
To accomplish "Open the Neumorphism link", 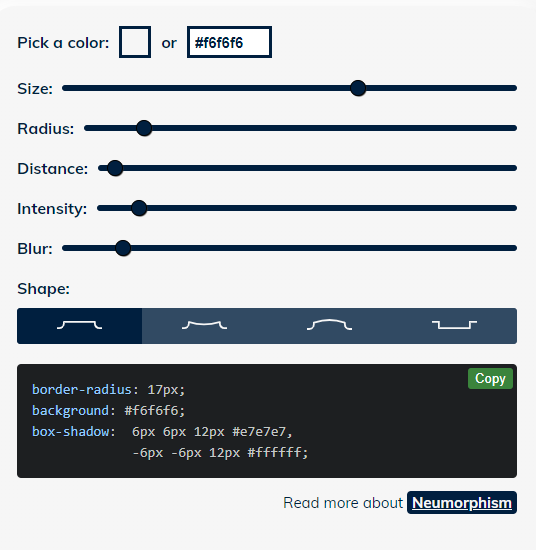I will click(x=462, y=503).
